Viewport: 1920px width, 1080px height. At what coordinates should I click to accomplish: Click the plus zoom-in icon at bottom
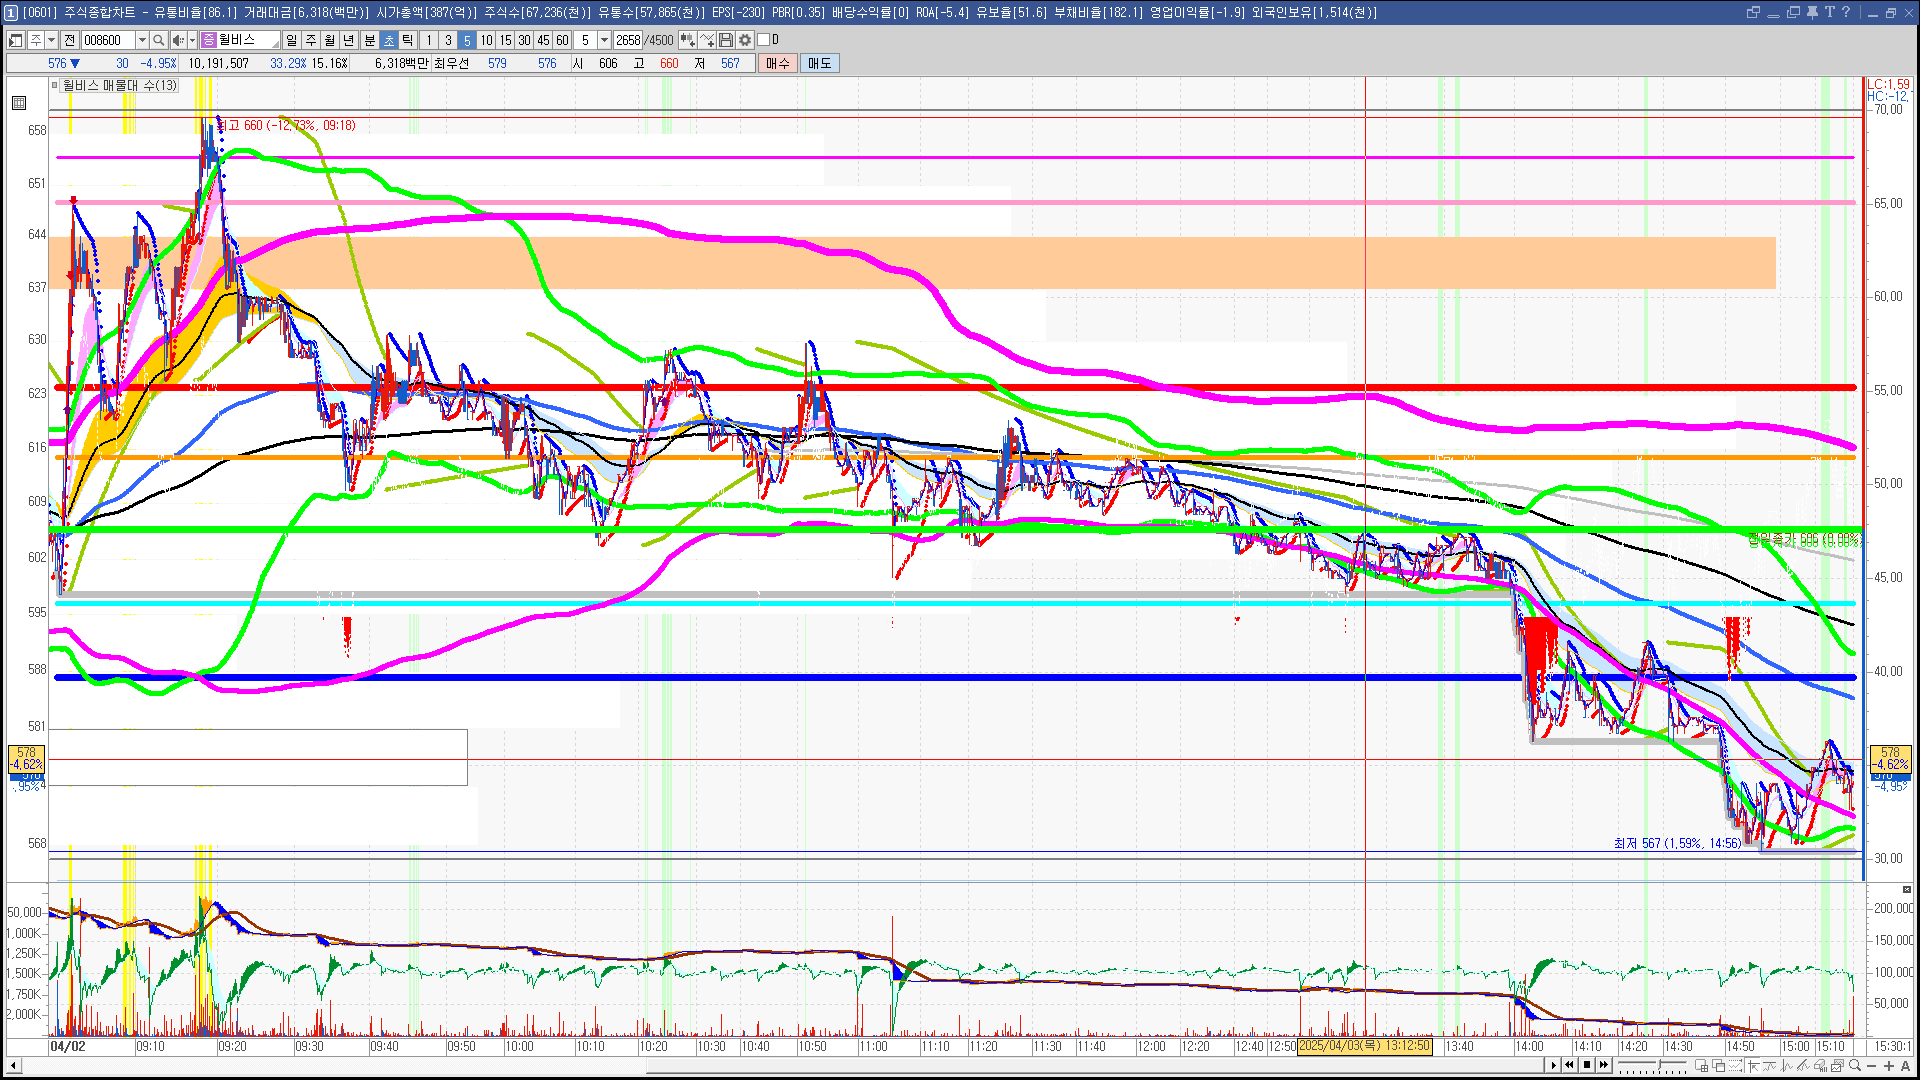(1888, 1066)
